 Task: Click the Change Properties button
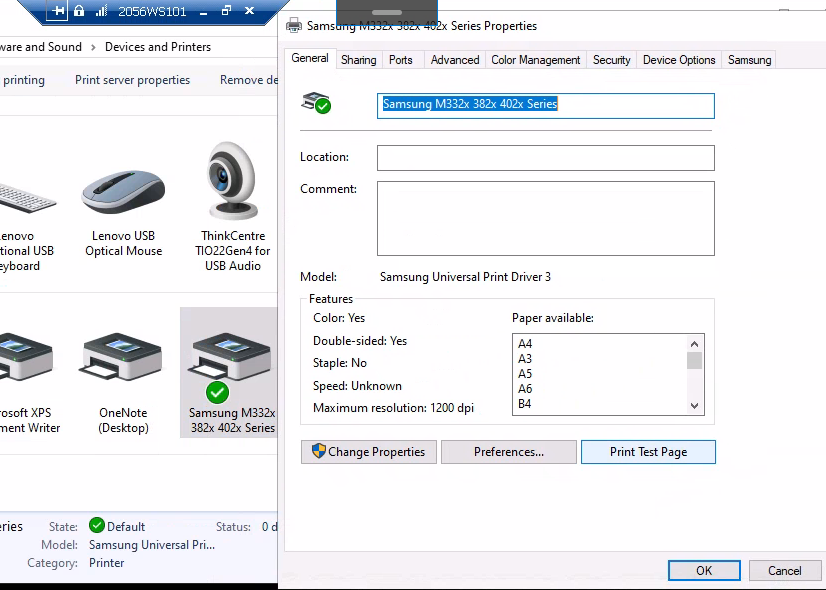369,452
